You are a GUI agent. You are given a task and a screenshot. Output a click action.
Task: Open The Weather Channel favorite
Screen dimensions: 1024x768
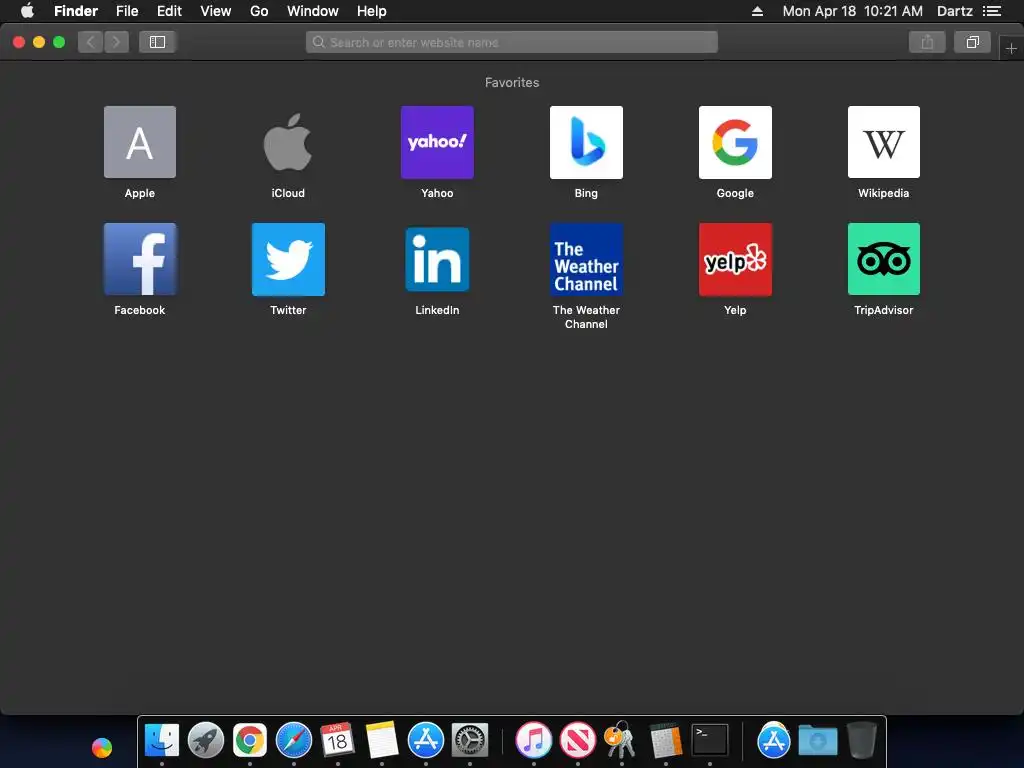pyautogui.click(x=586, y=259)
